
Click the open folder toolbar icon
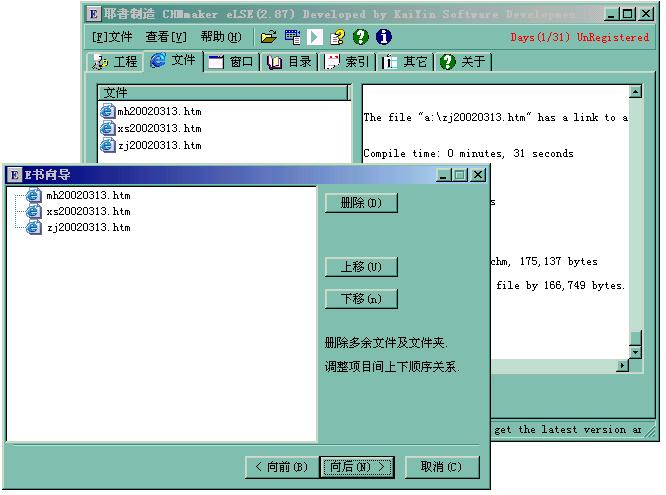point(268,37)
